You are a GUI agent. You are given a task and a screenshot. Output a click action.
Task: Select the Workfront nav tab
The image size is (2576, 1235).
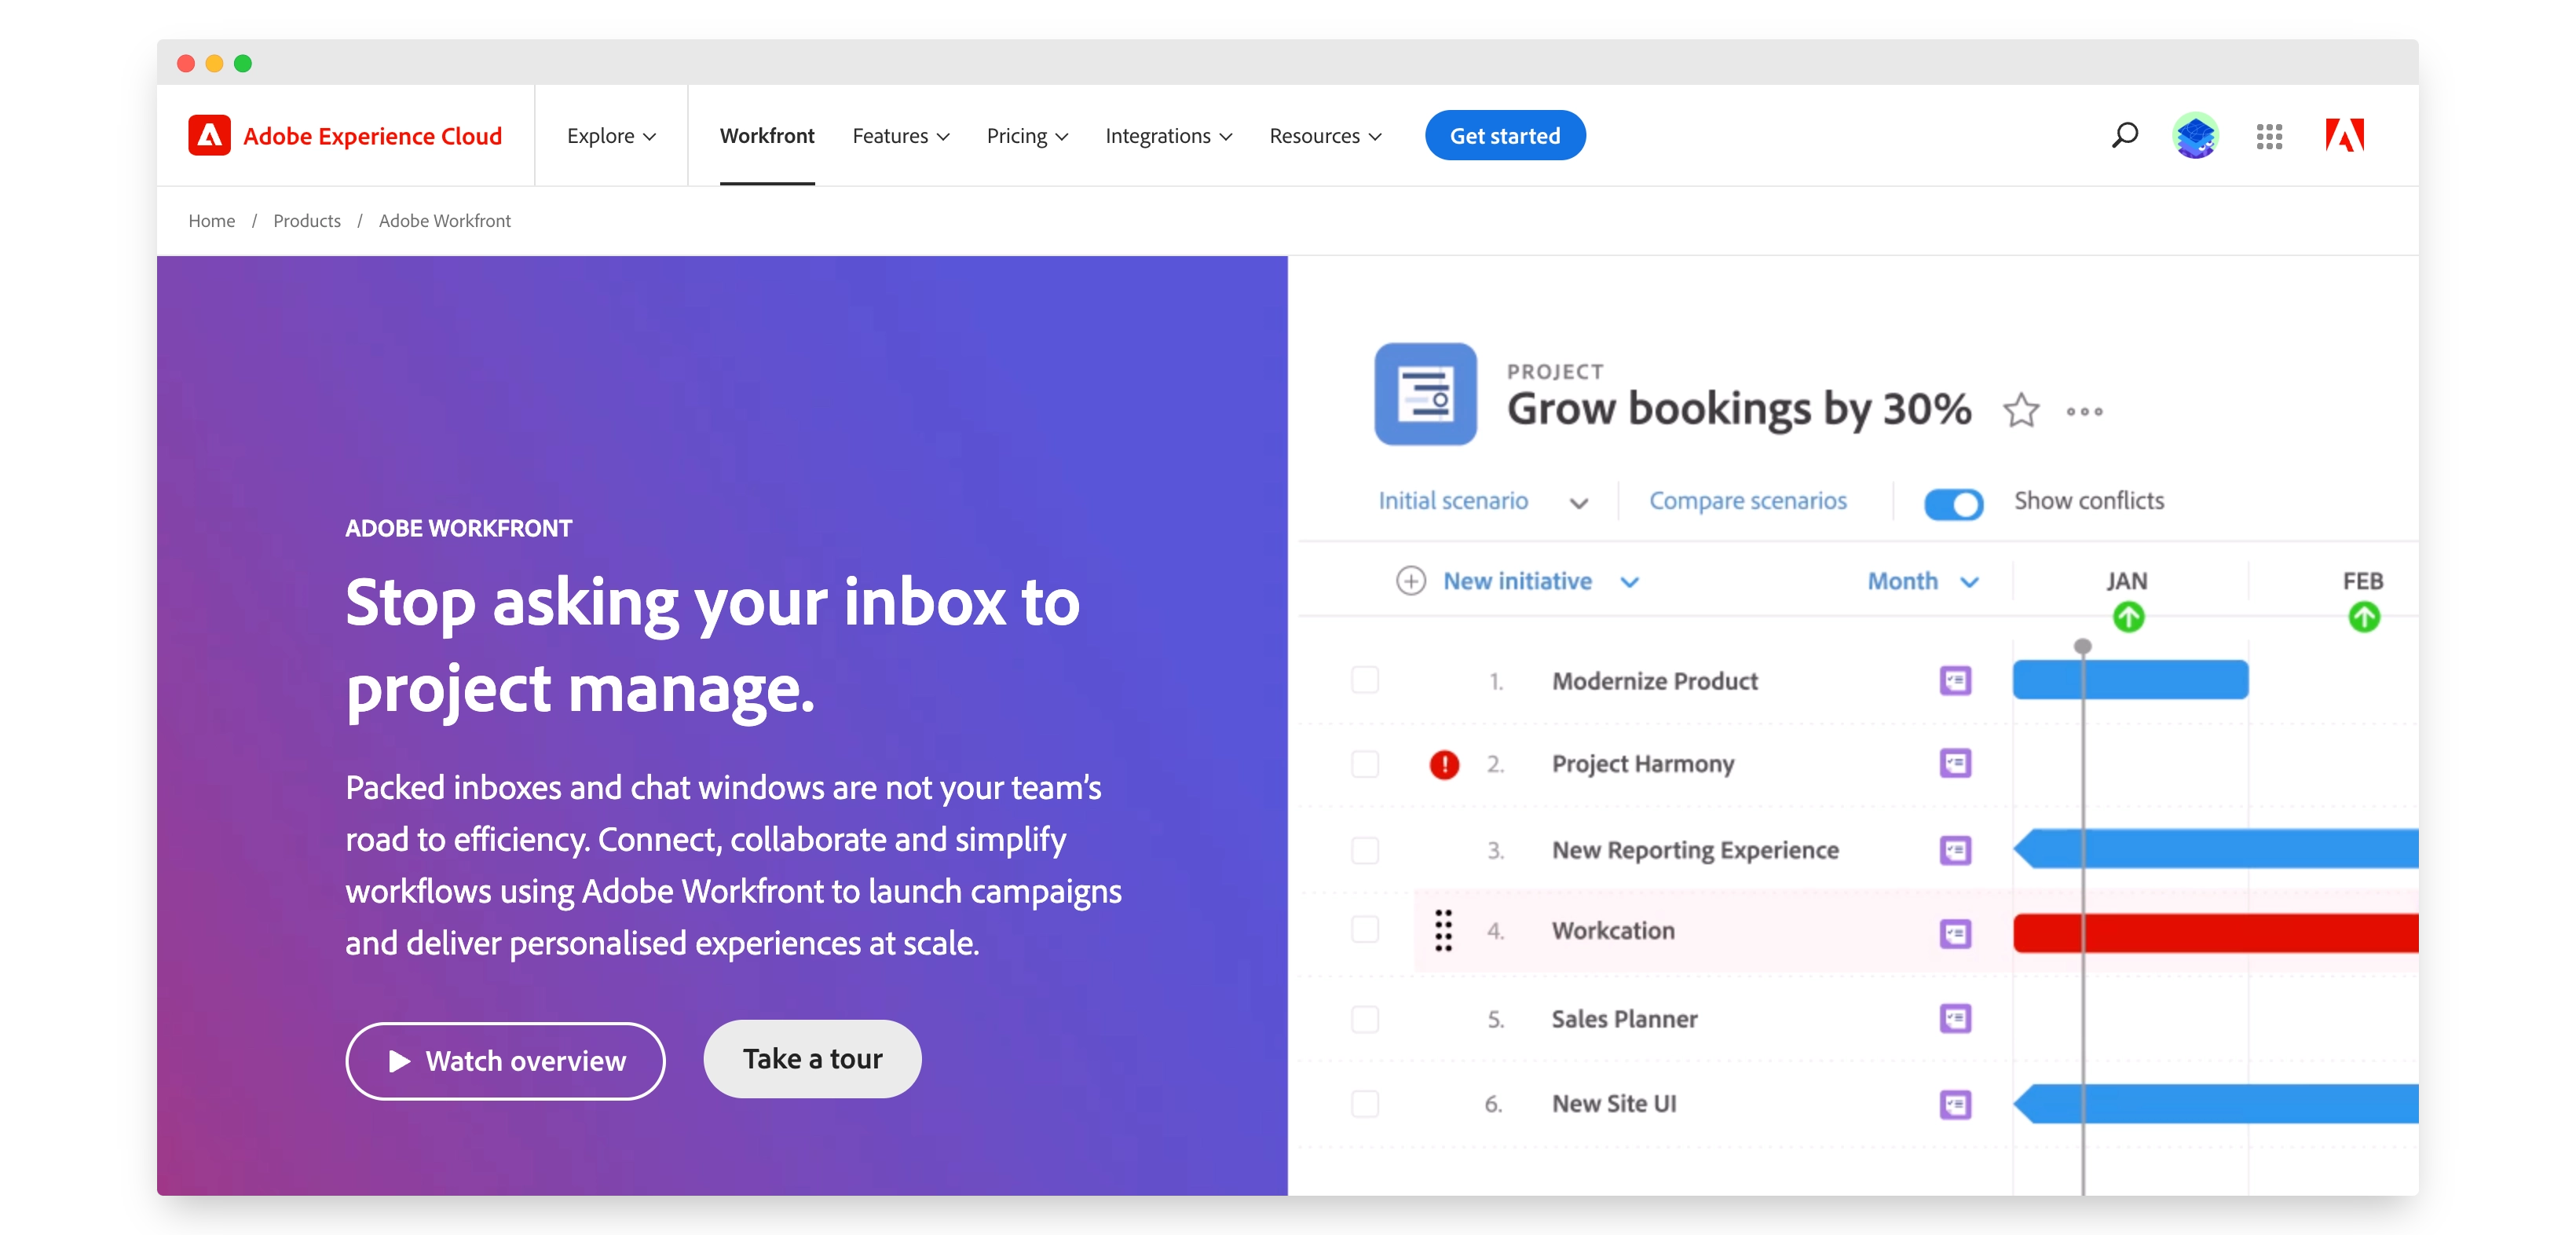pyautogui.click(x=767, y=136)
